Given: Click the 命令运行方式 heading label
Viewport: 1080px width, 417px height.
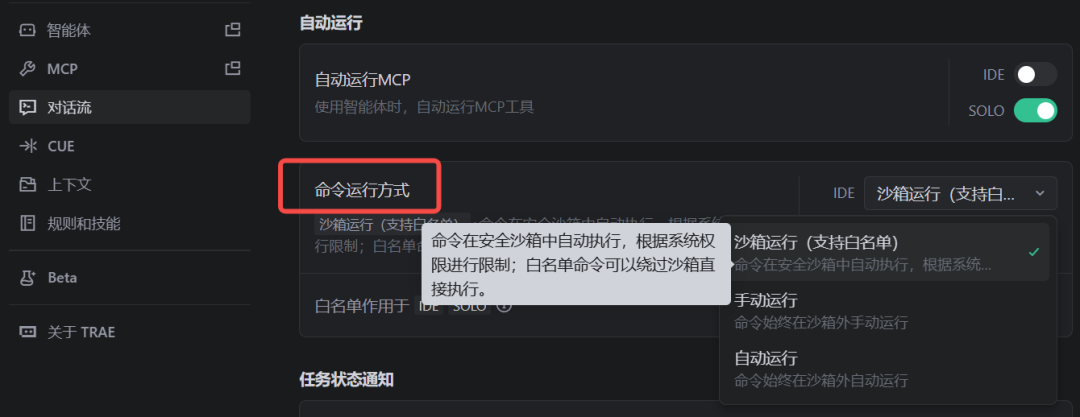Looking at the screenshot, I should 362,191.
